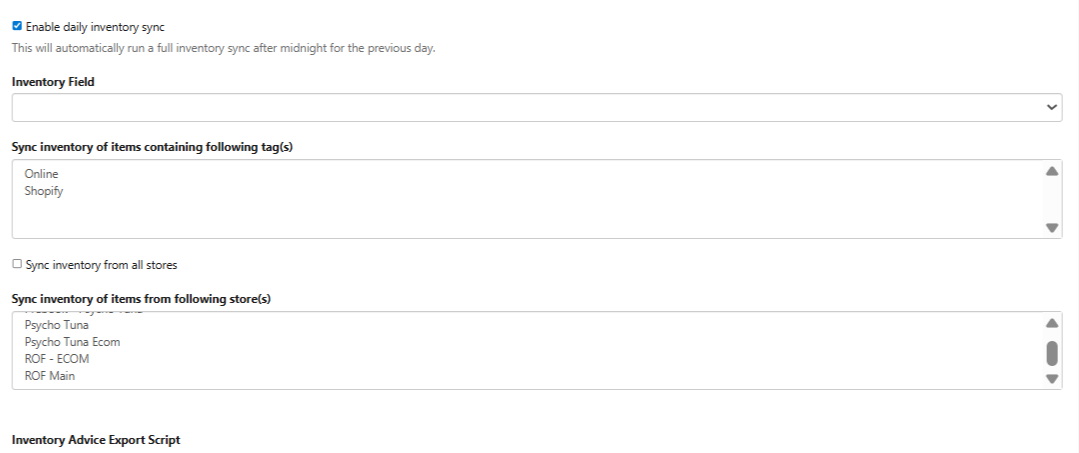The width and height of the screenshot is (1079, 453).
Task: Click the stores list scroll-up arrow
Action: click(1051, 324)
